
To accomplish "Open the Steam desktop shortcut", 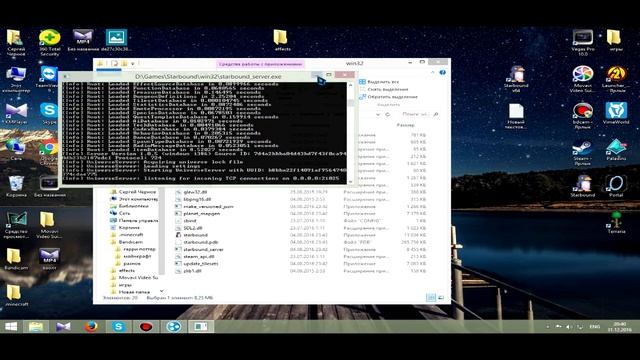I will pos(582,152).
